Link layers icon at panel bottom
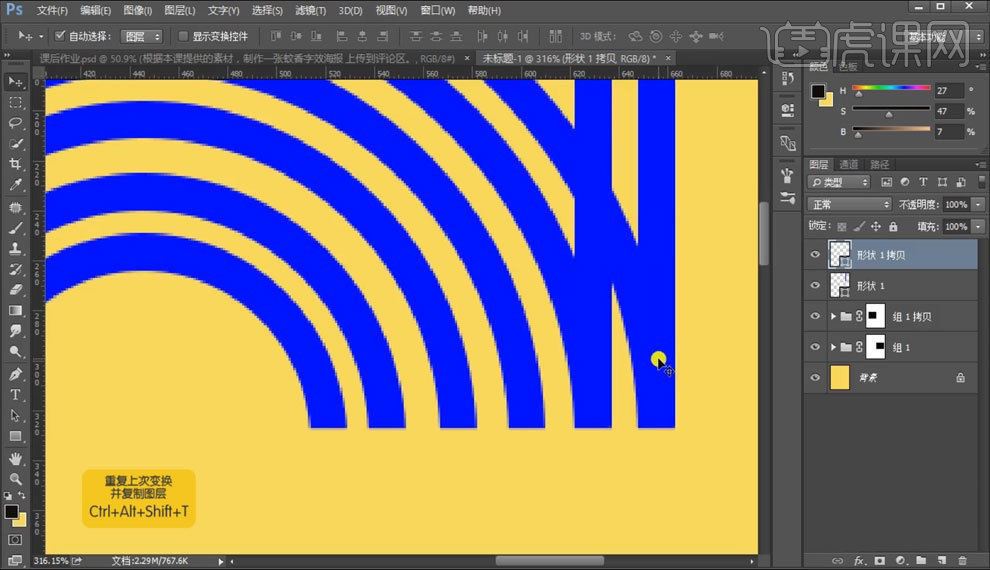 click(838, 561)
